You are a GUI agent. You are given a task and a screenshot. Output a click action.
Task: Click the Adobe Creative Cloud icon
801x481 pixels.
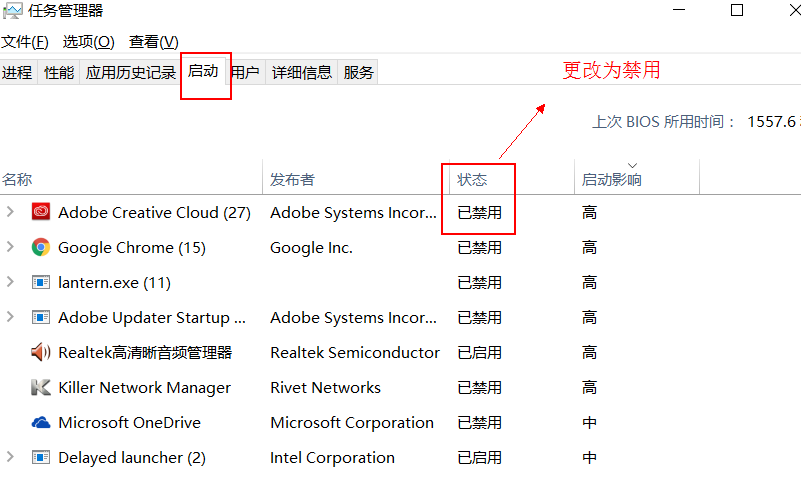point(41,211)
